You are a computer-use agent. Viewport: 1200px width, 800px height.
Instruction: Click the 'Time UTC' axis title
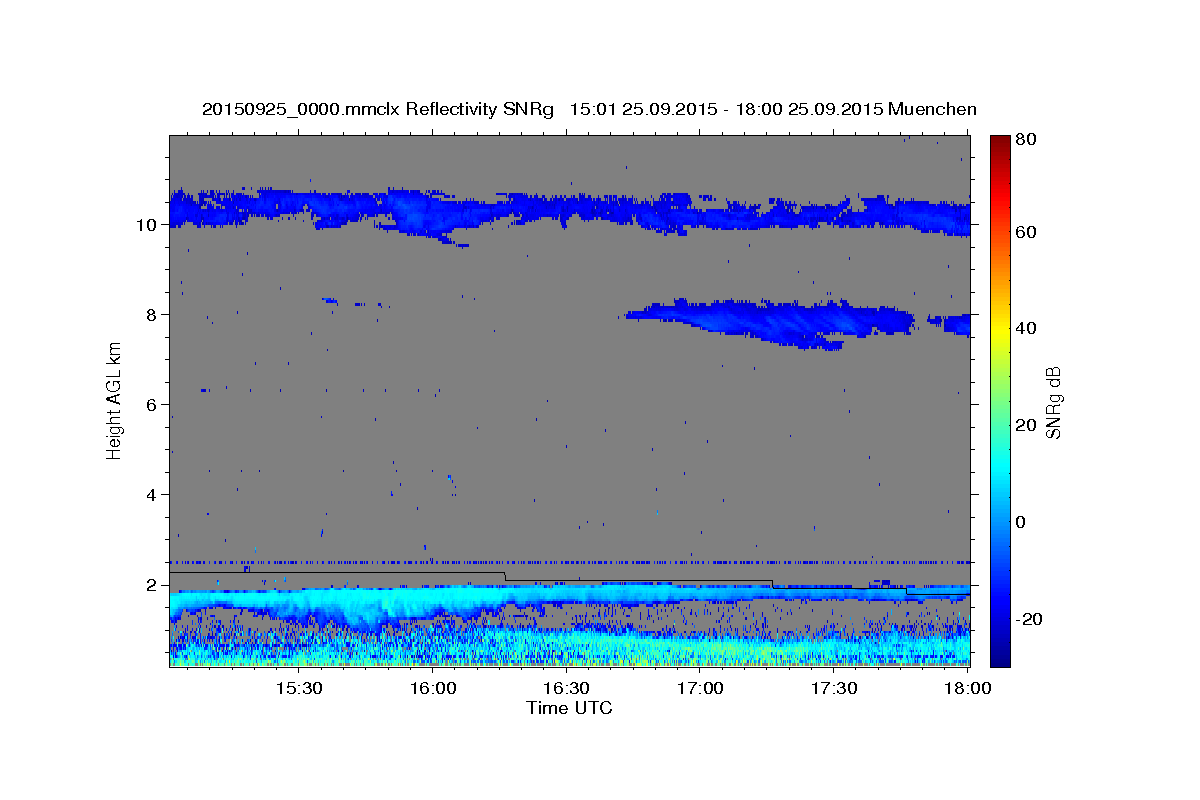tap(569, 708)
